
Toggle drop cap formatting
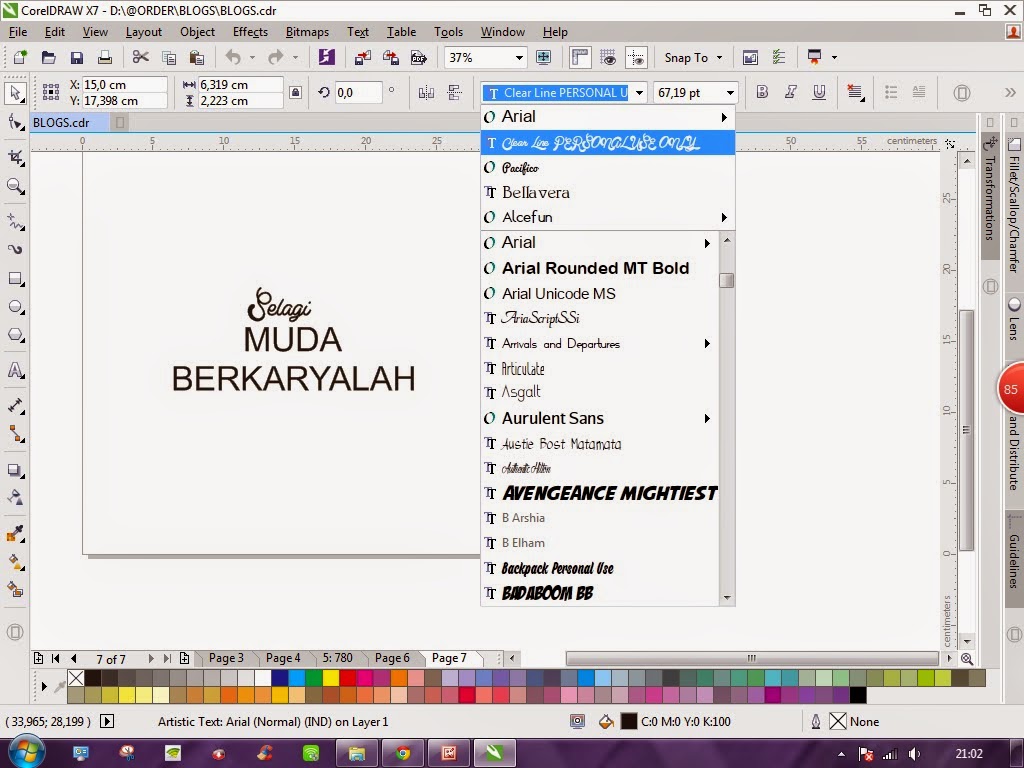(919, 93)
